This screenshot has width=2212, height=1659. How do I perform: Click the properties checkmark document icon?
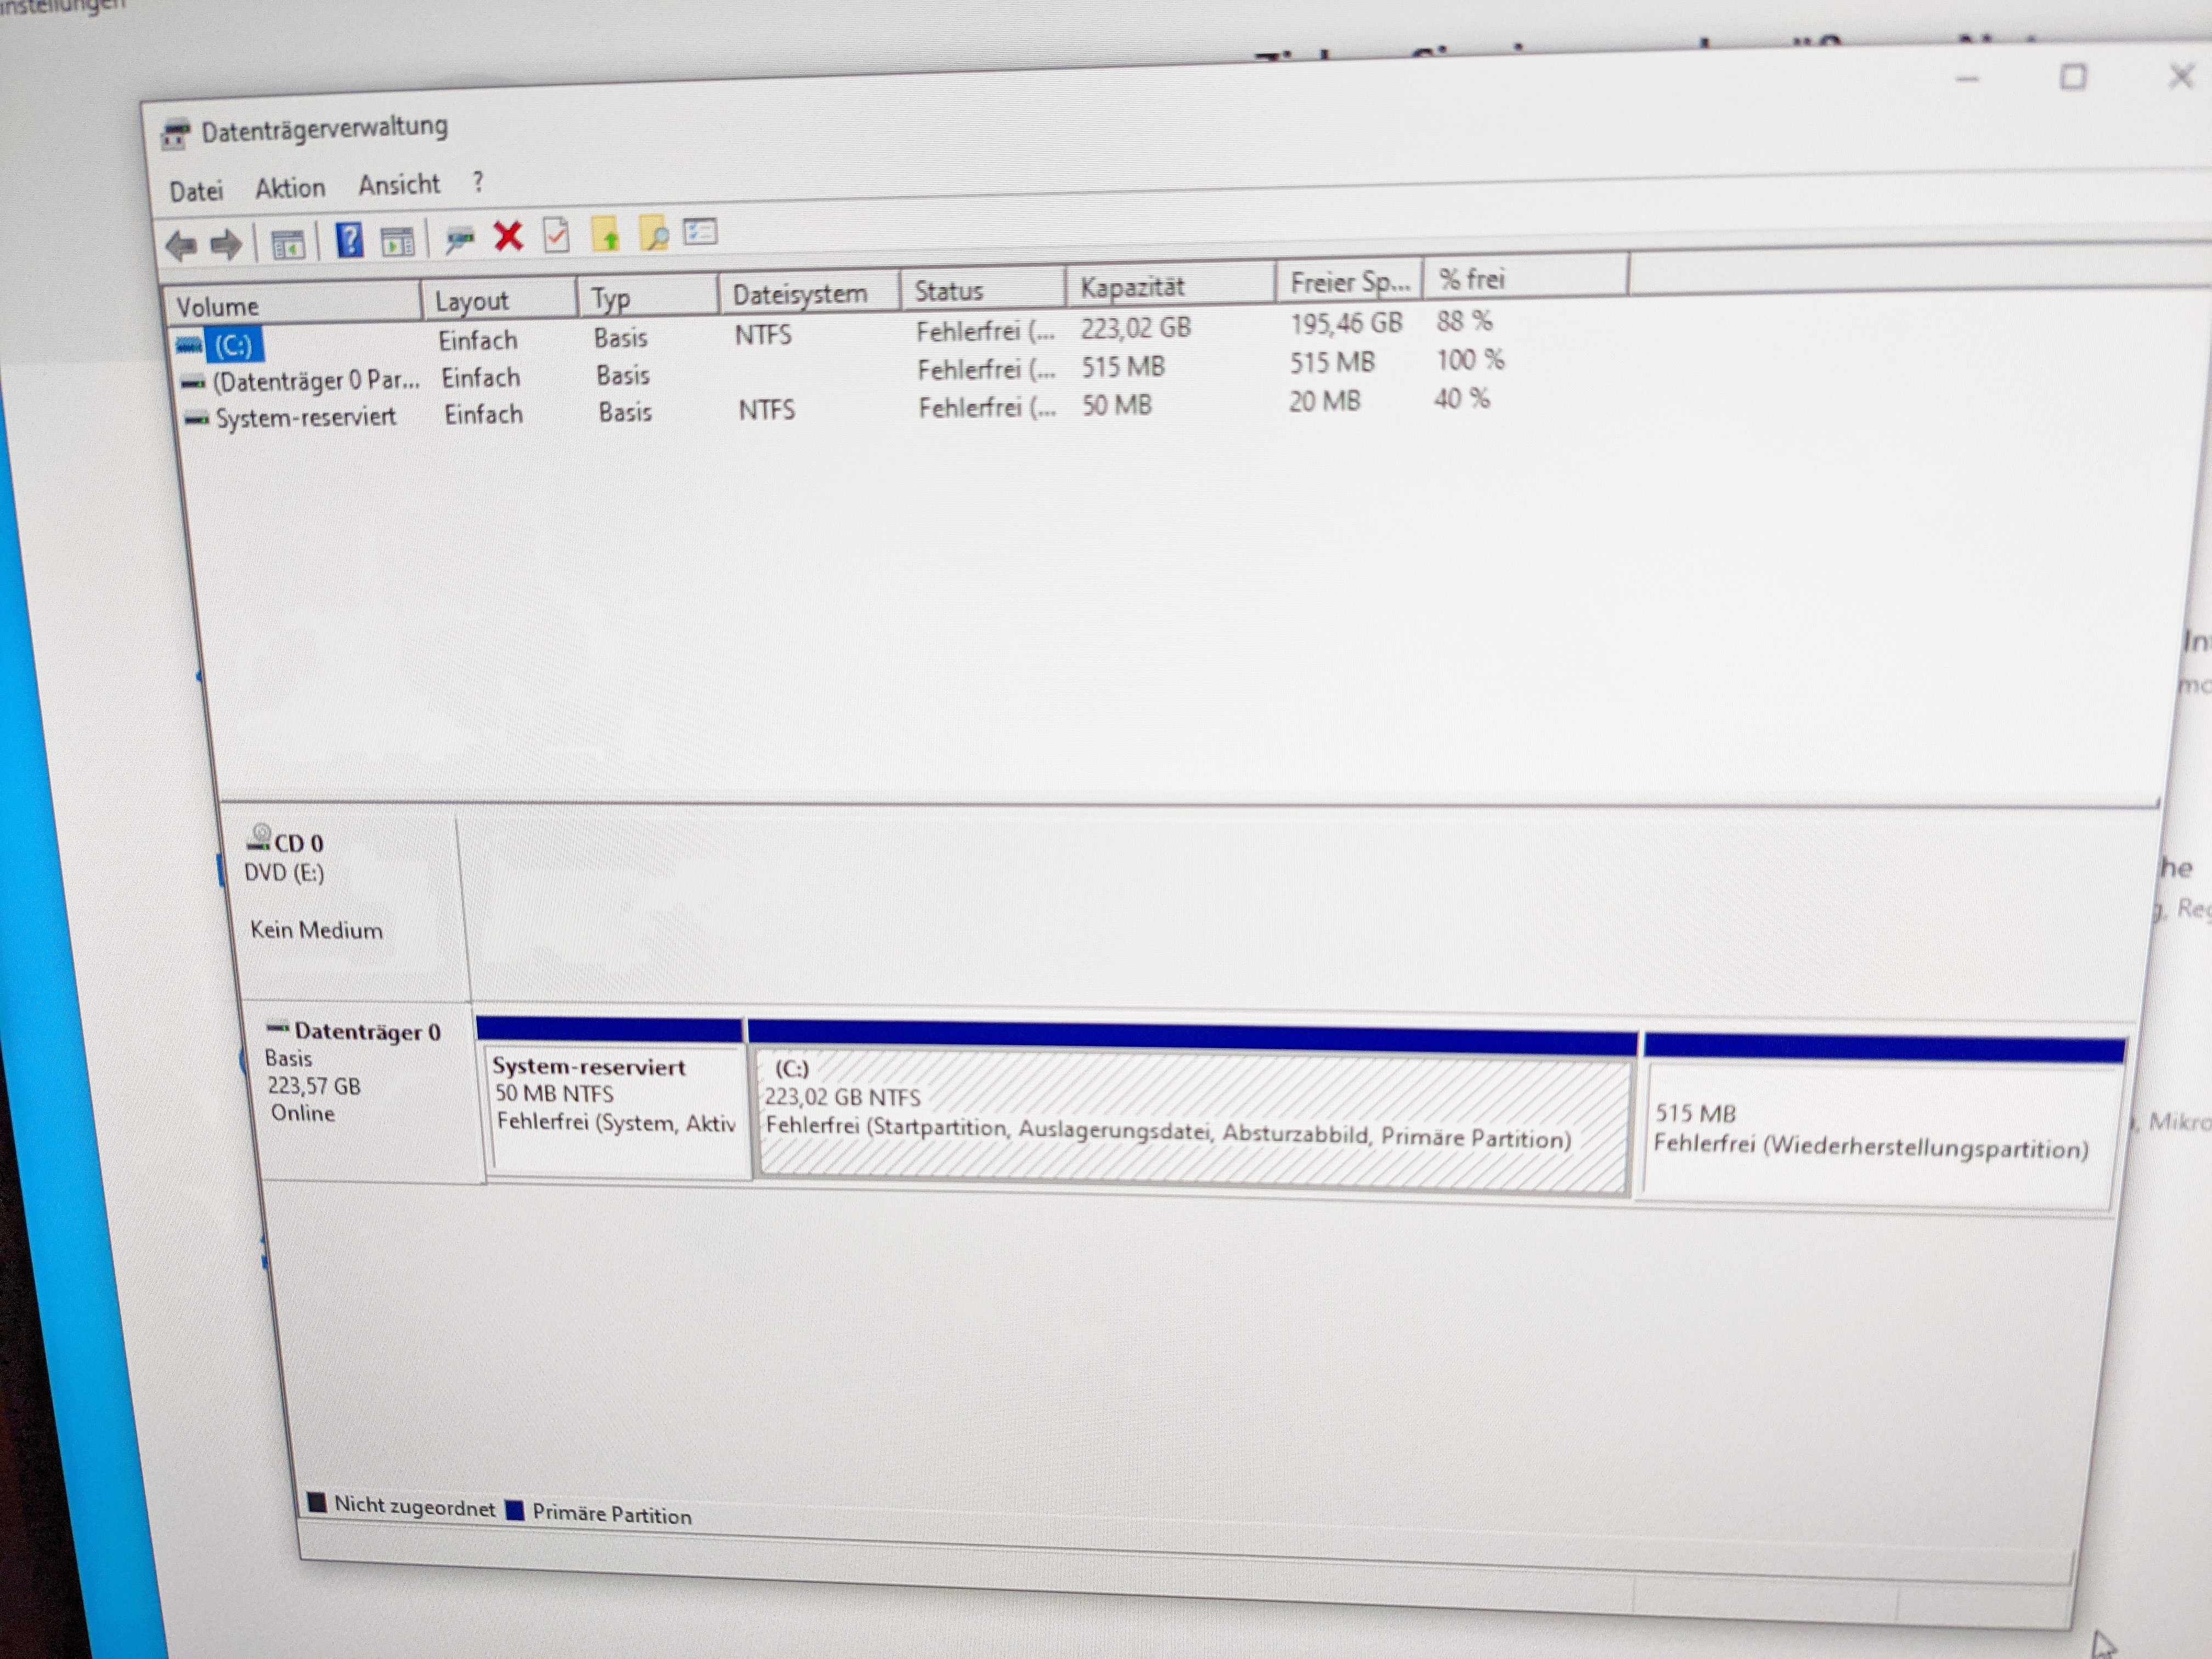click(x=556, y=236)
